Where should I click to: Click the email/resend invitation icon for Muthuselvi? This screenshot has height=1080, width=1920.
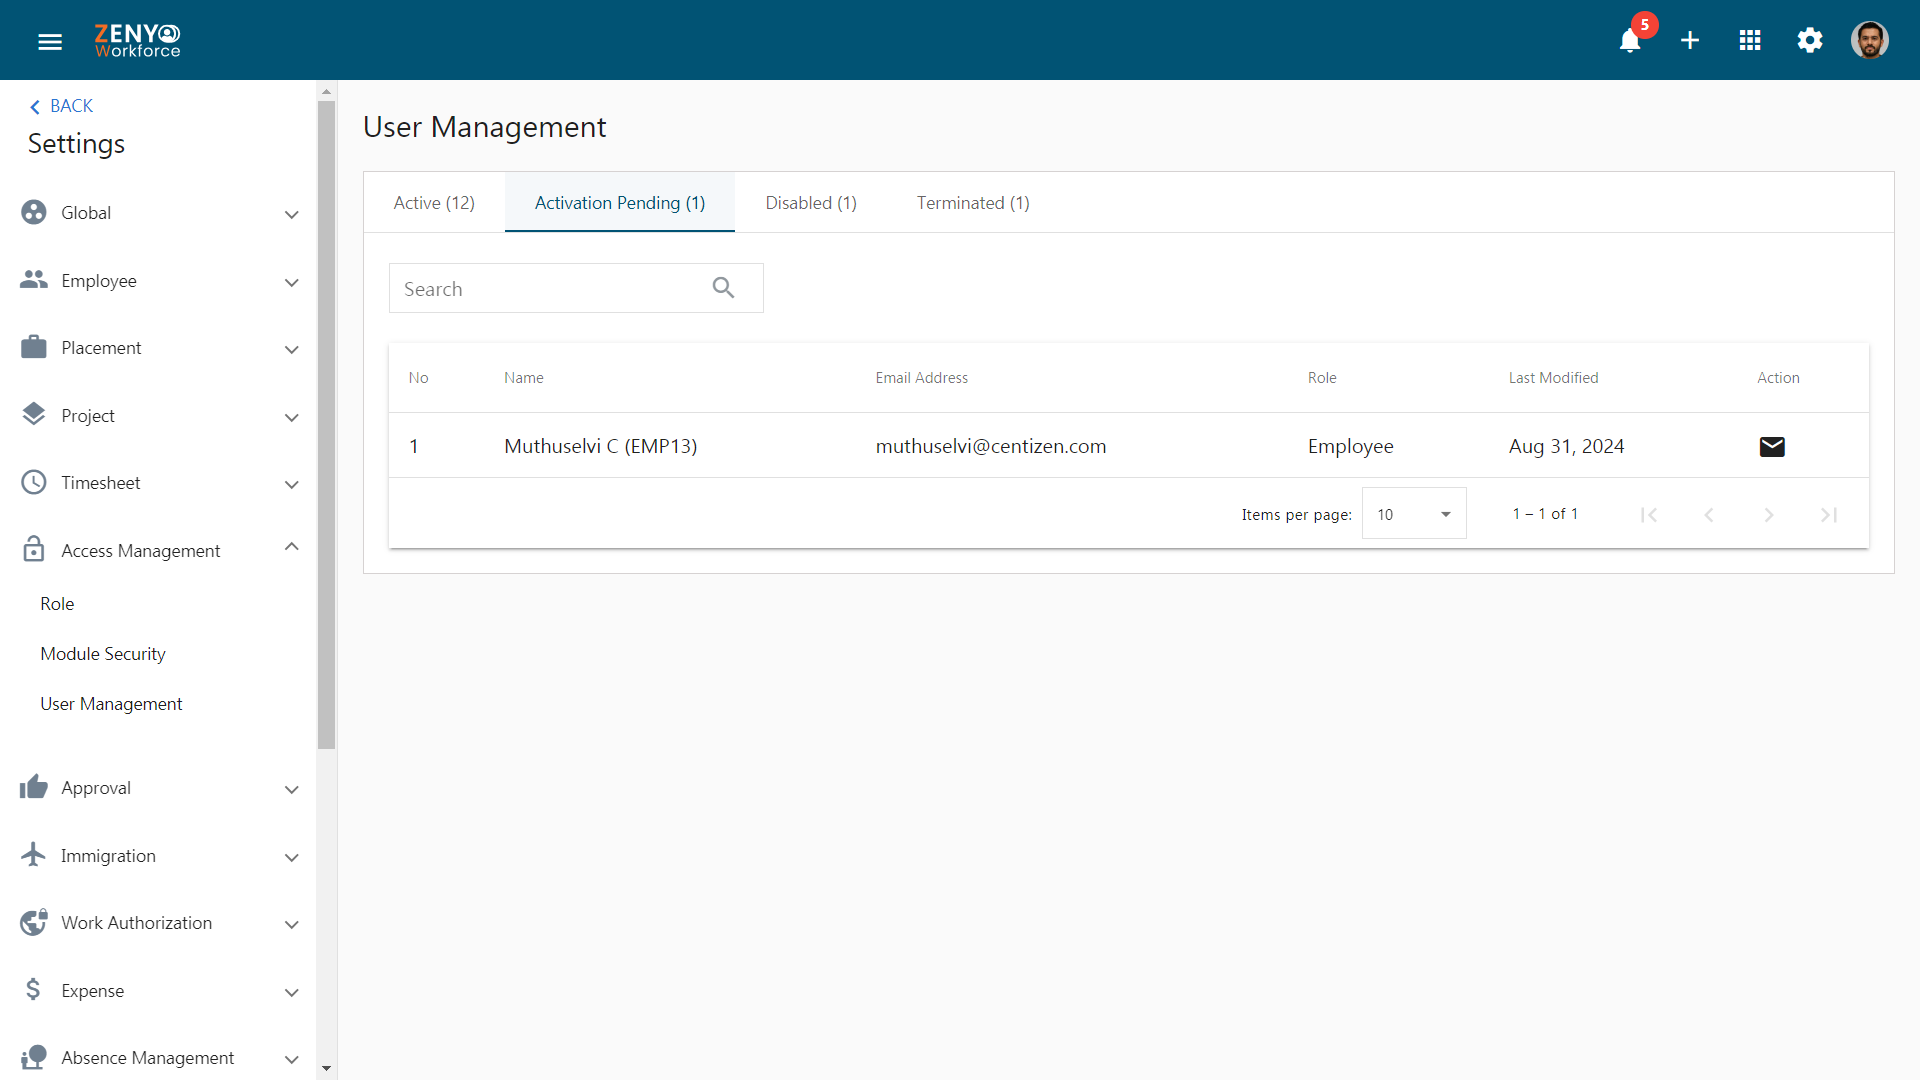pos(1771,446)
